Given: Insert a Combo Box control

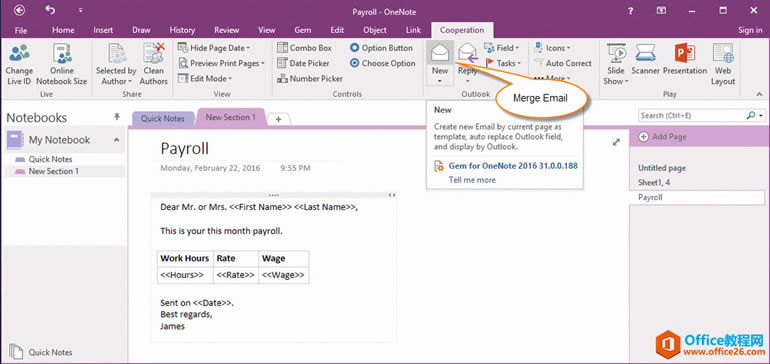Looking at the screenshot, I should pos(304,48).
